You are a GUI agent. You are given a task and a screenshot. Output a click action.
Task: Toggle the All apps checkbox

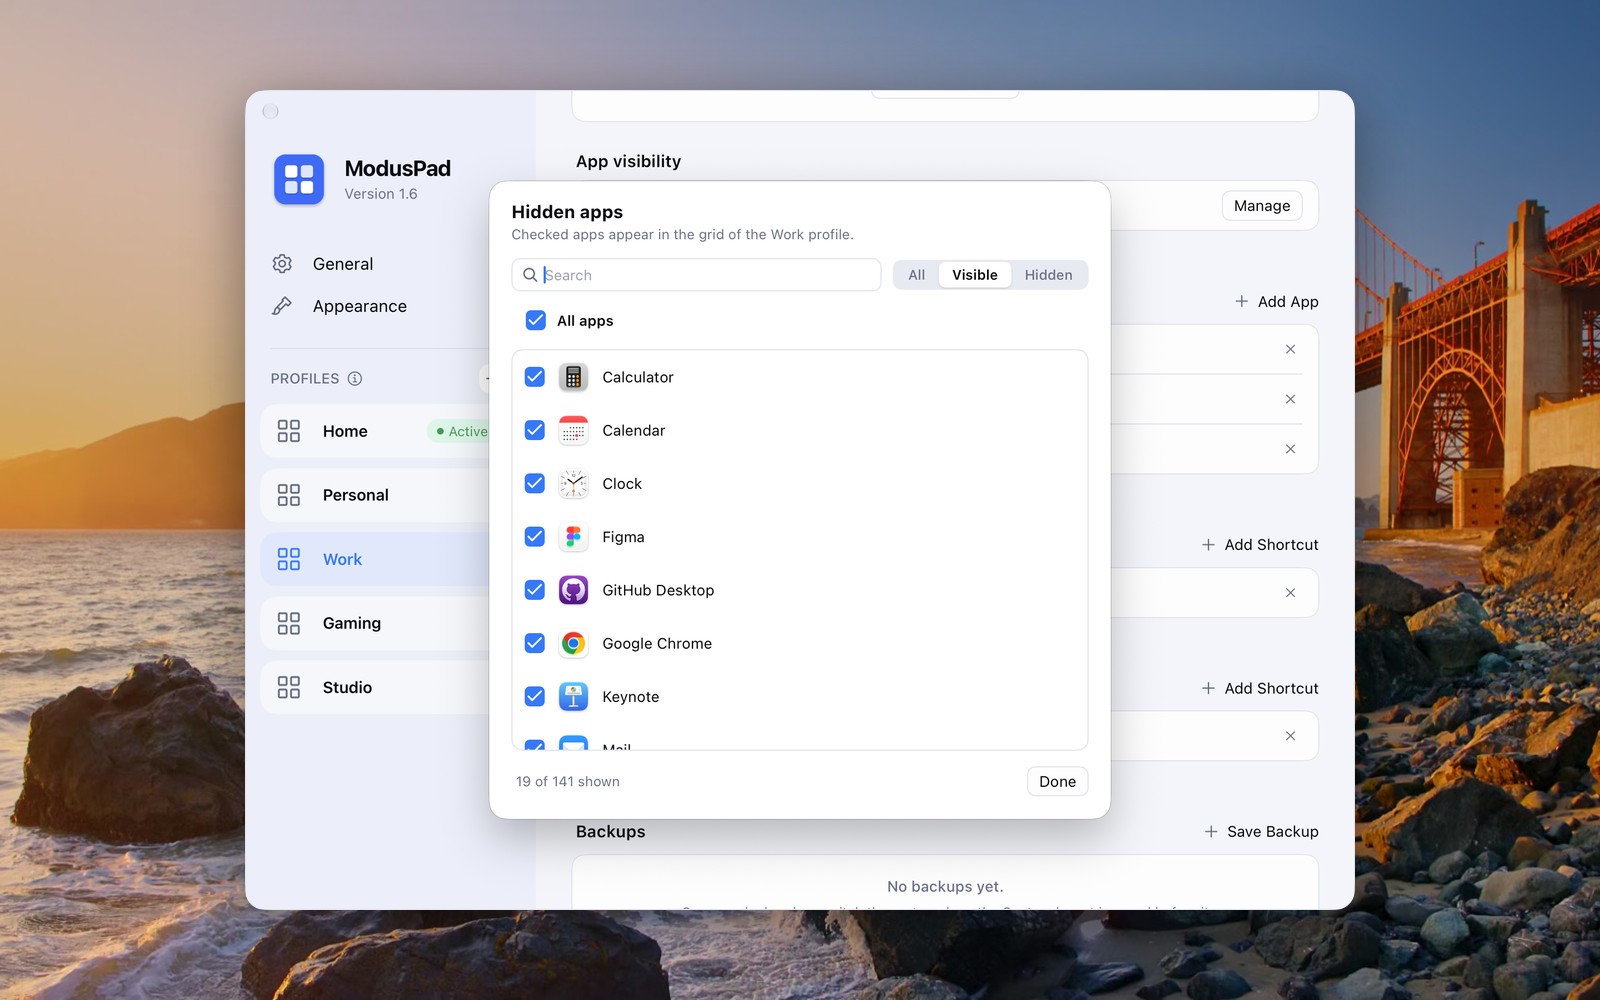(x=536, y=320)
